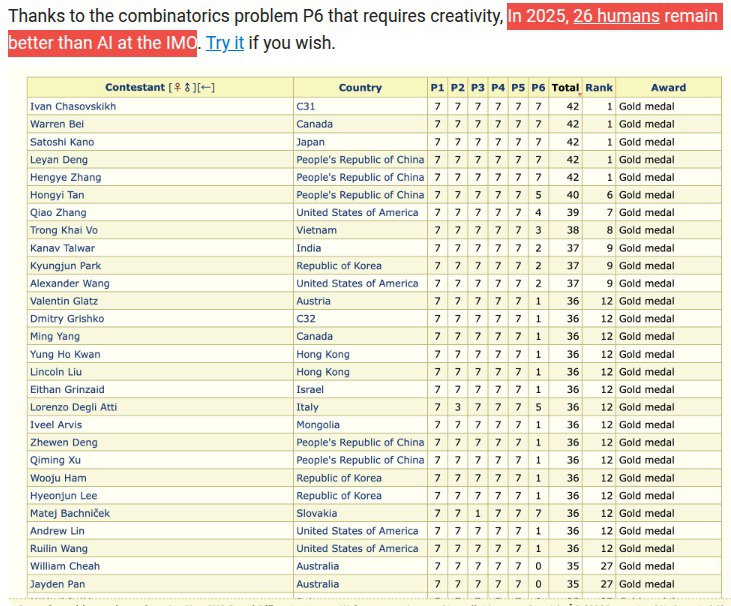This screenshot has height=606, width=731.
Task: Sort table by Rank column header
Action: 599,88
